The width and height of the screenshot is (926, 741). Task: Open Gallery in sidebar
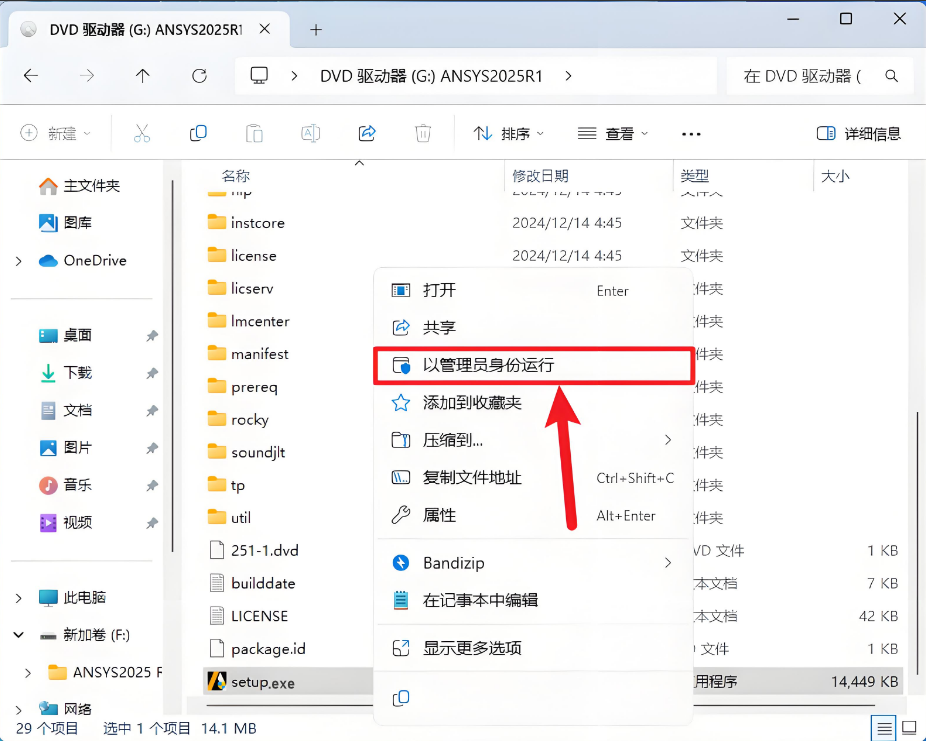pos(65,223)
